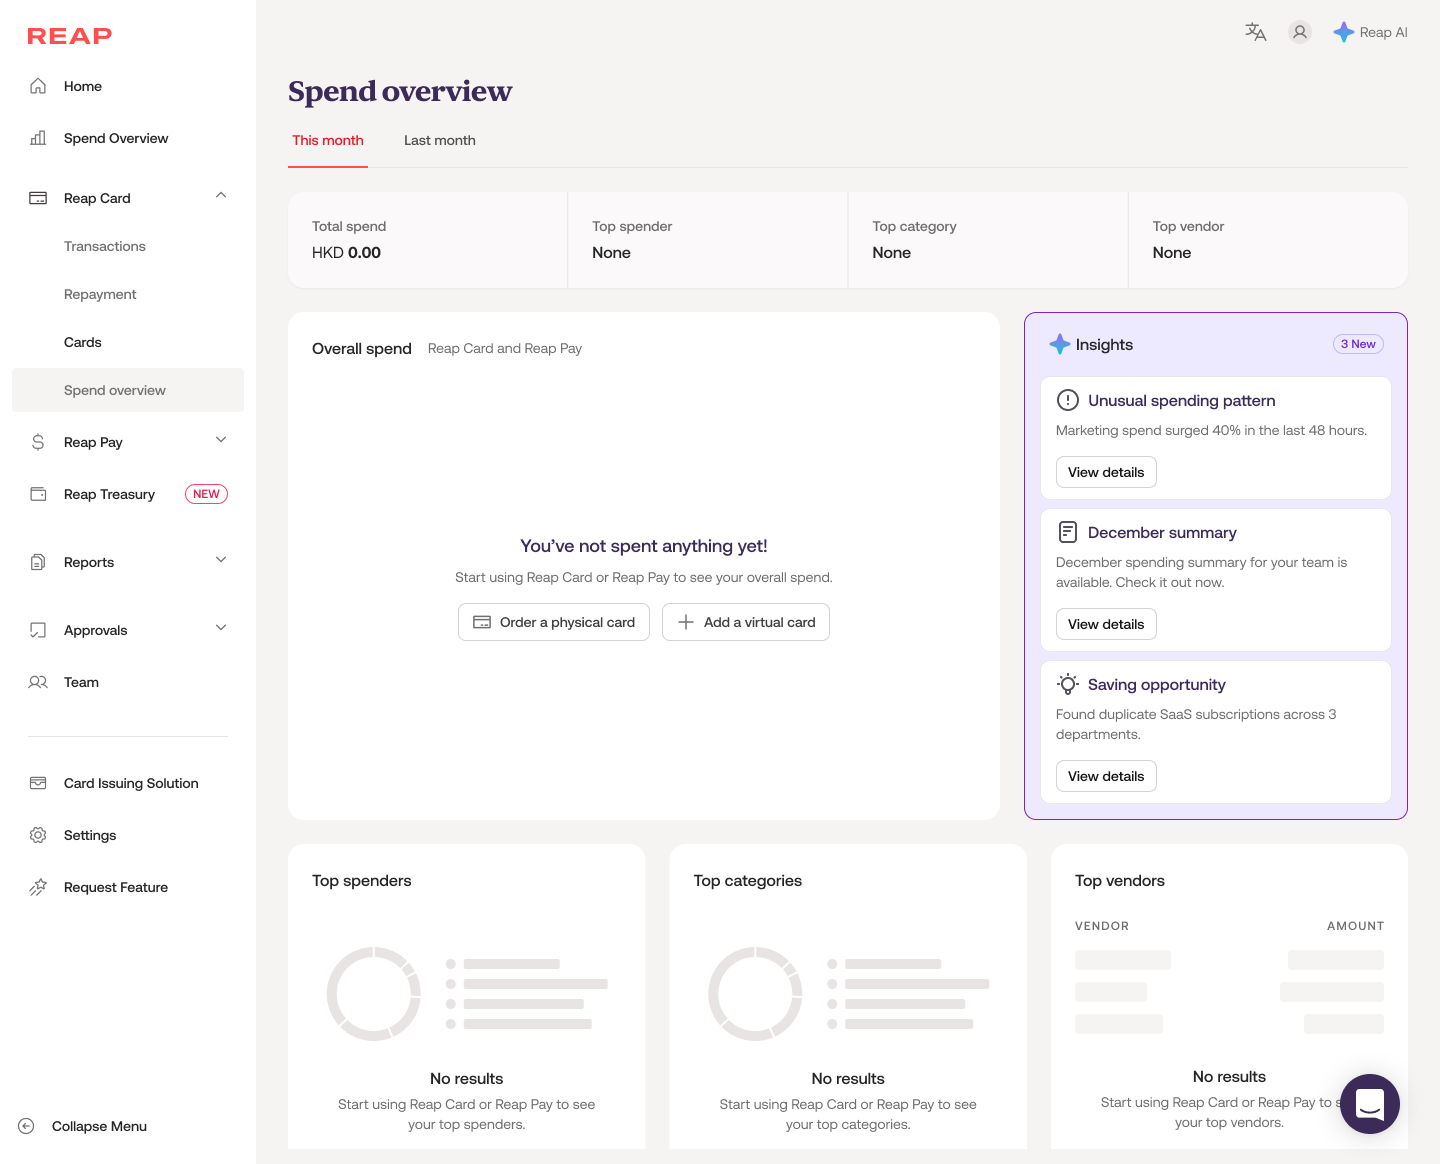This screenshot has width=1440, height=1164.
Task: Go to Home in sidebar
Action: 83,86
